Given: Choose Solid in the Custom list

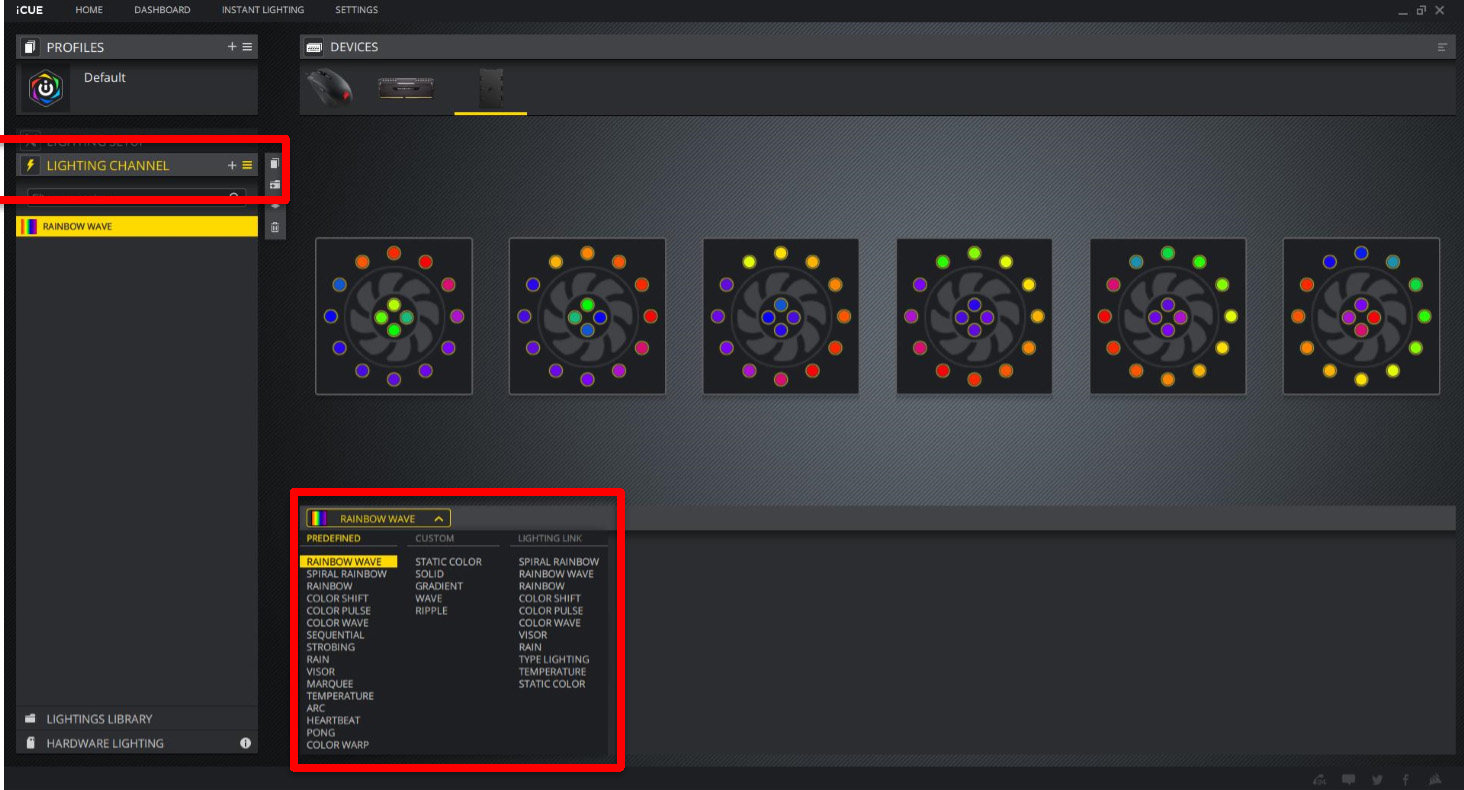Looking at the screenshot, I should point(429,574).
